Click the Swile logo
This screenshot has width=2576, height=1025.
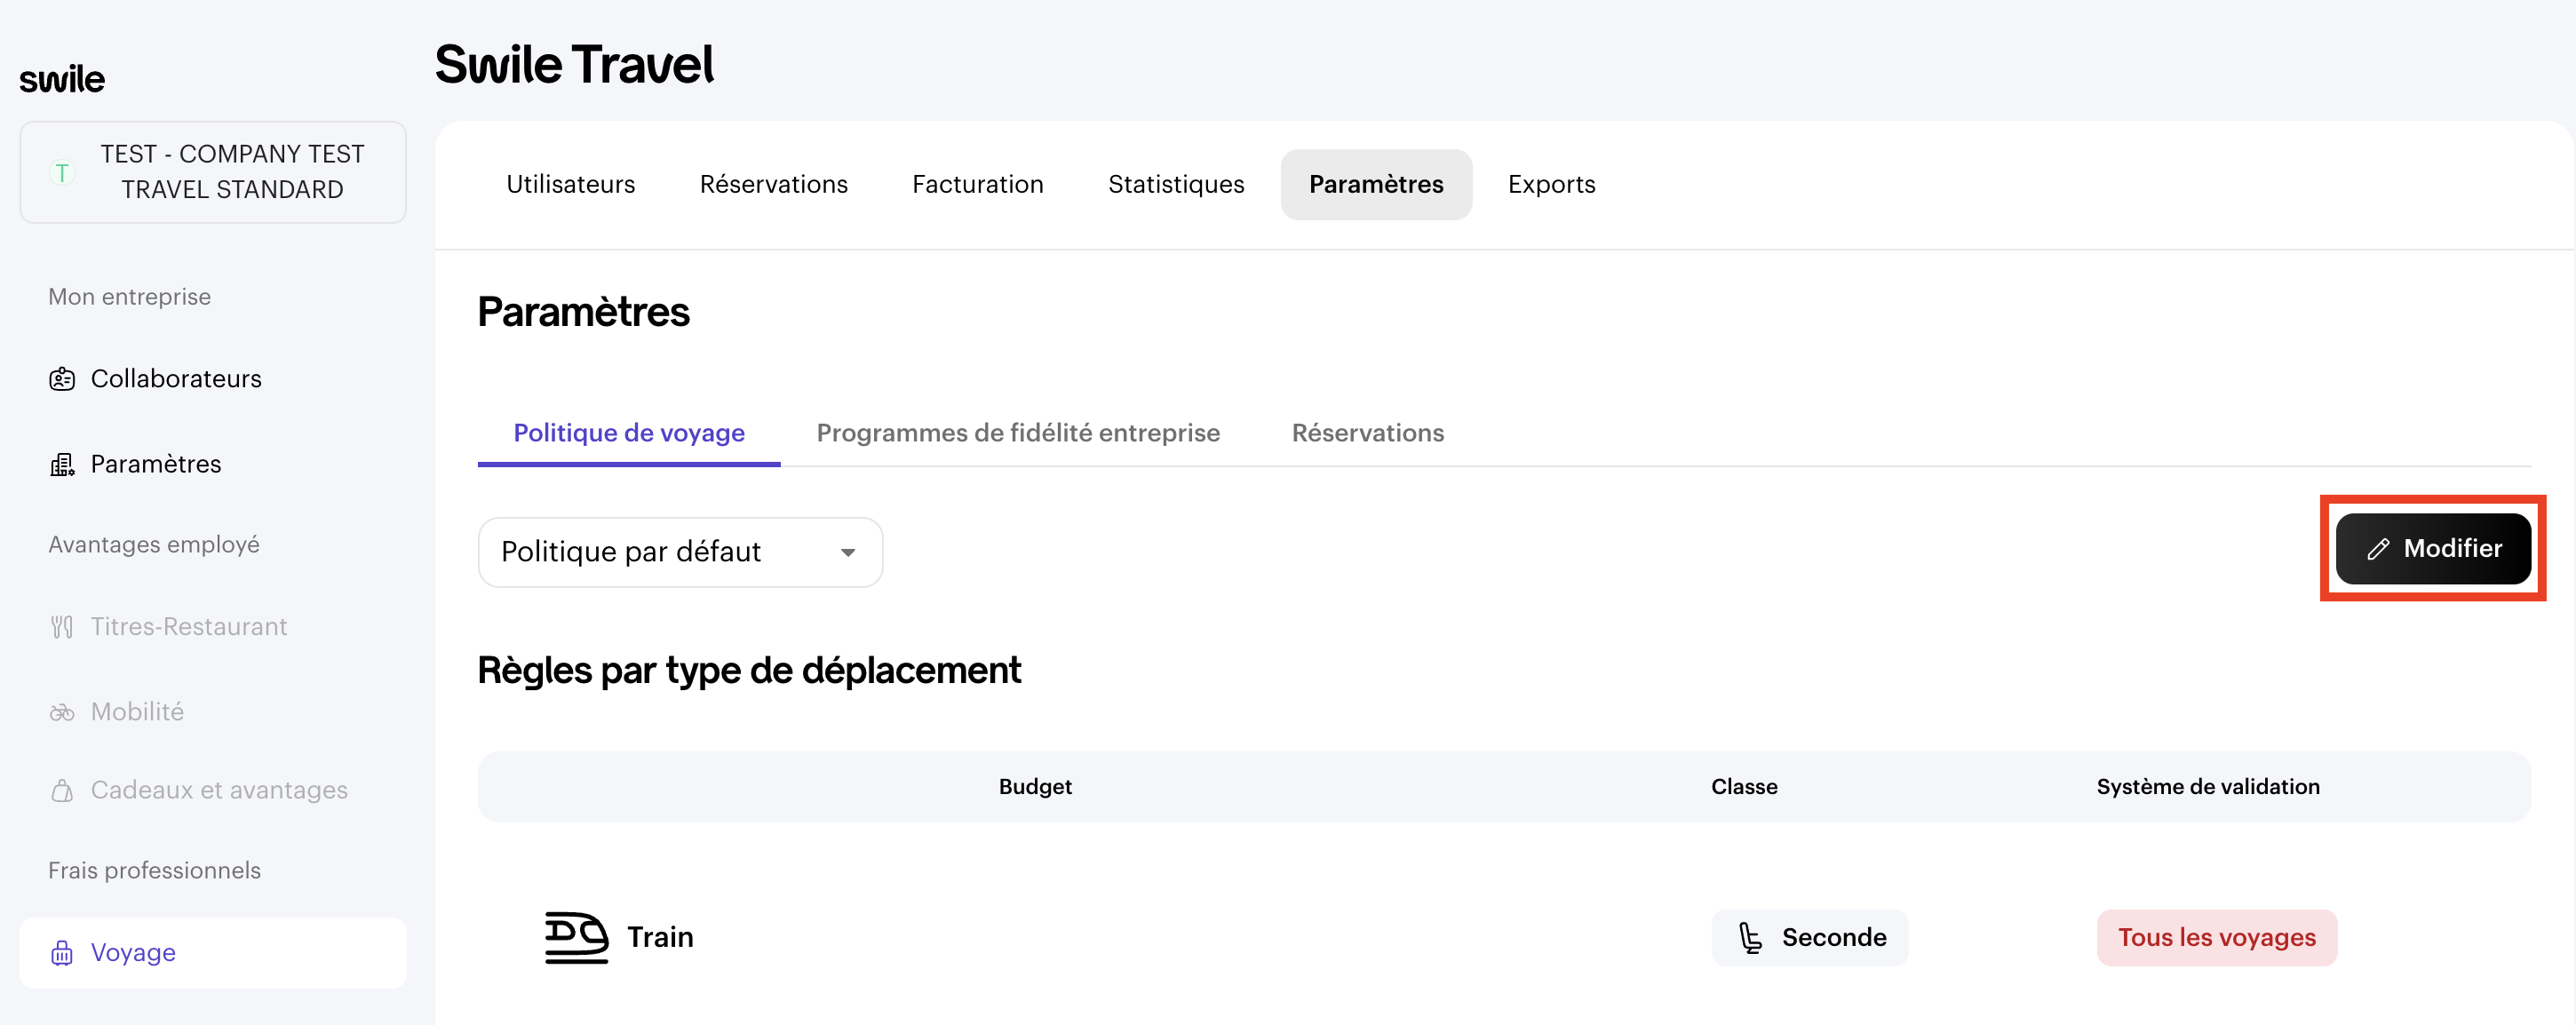tap(62, 79)
